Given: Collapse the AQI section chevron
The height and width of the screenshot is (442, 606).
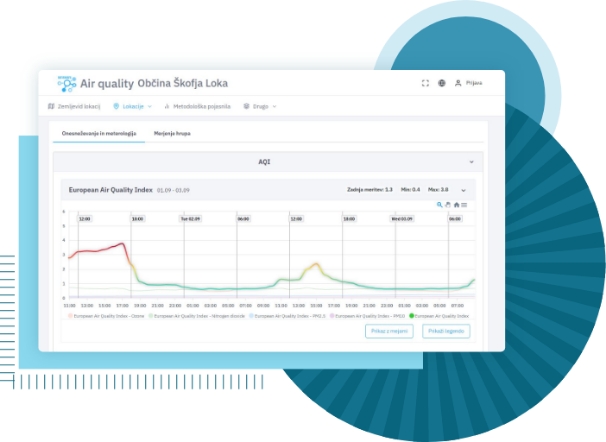Looking at the screenshot, I should pyautogui.click(x=470, y=161).
